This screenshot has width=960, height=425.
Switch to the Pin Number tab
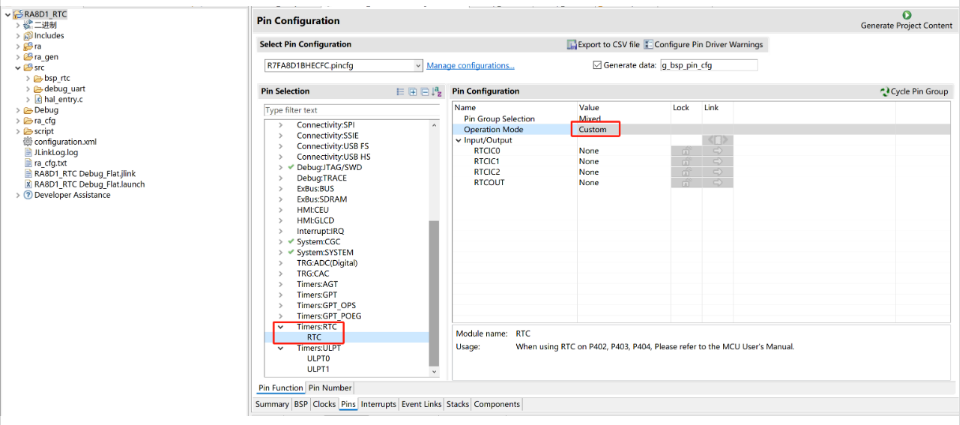point(329,388)
